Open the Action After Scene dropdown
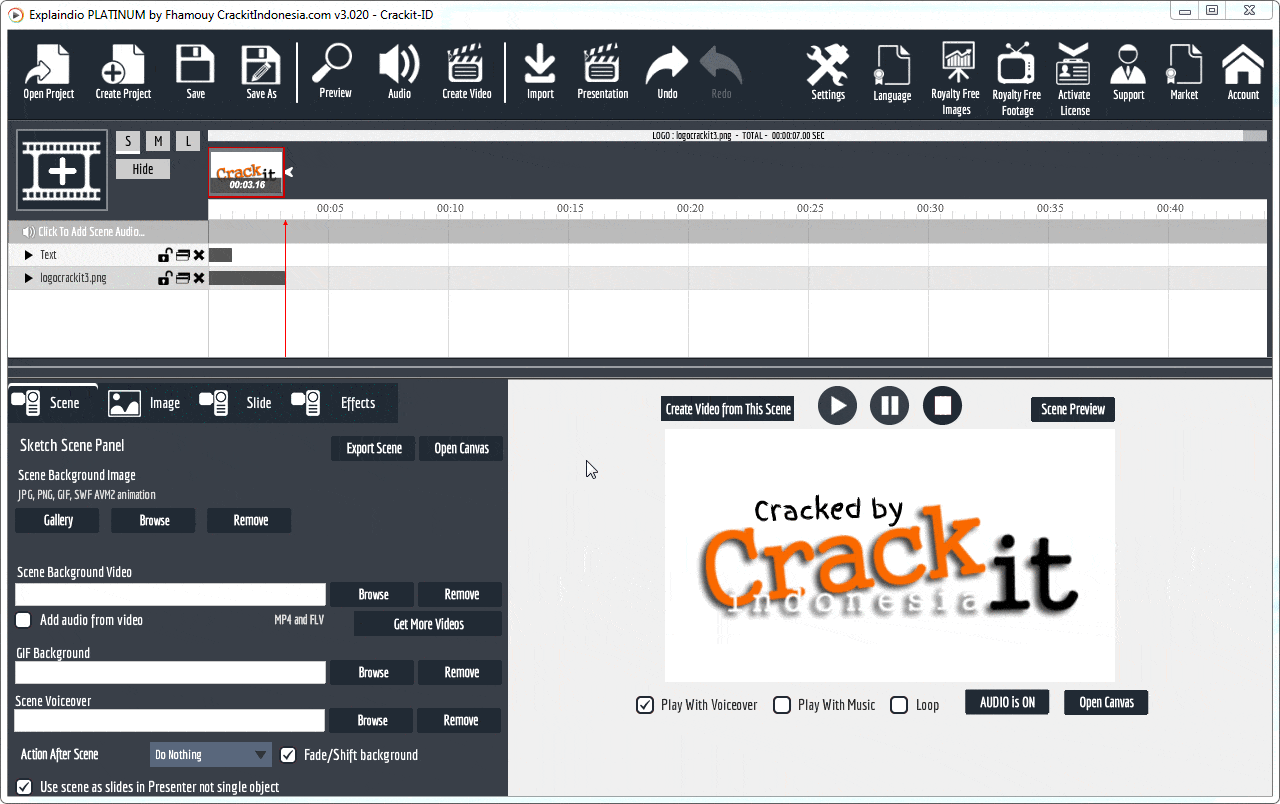1280x804 pixels. click(x=210, y=755)
